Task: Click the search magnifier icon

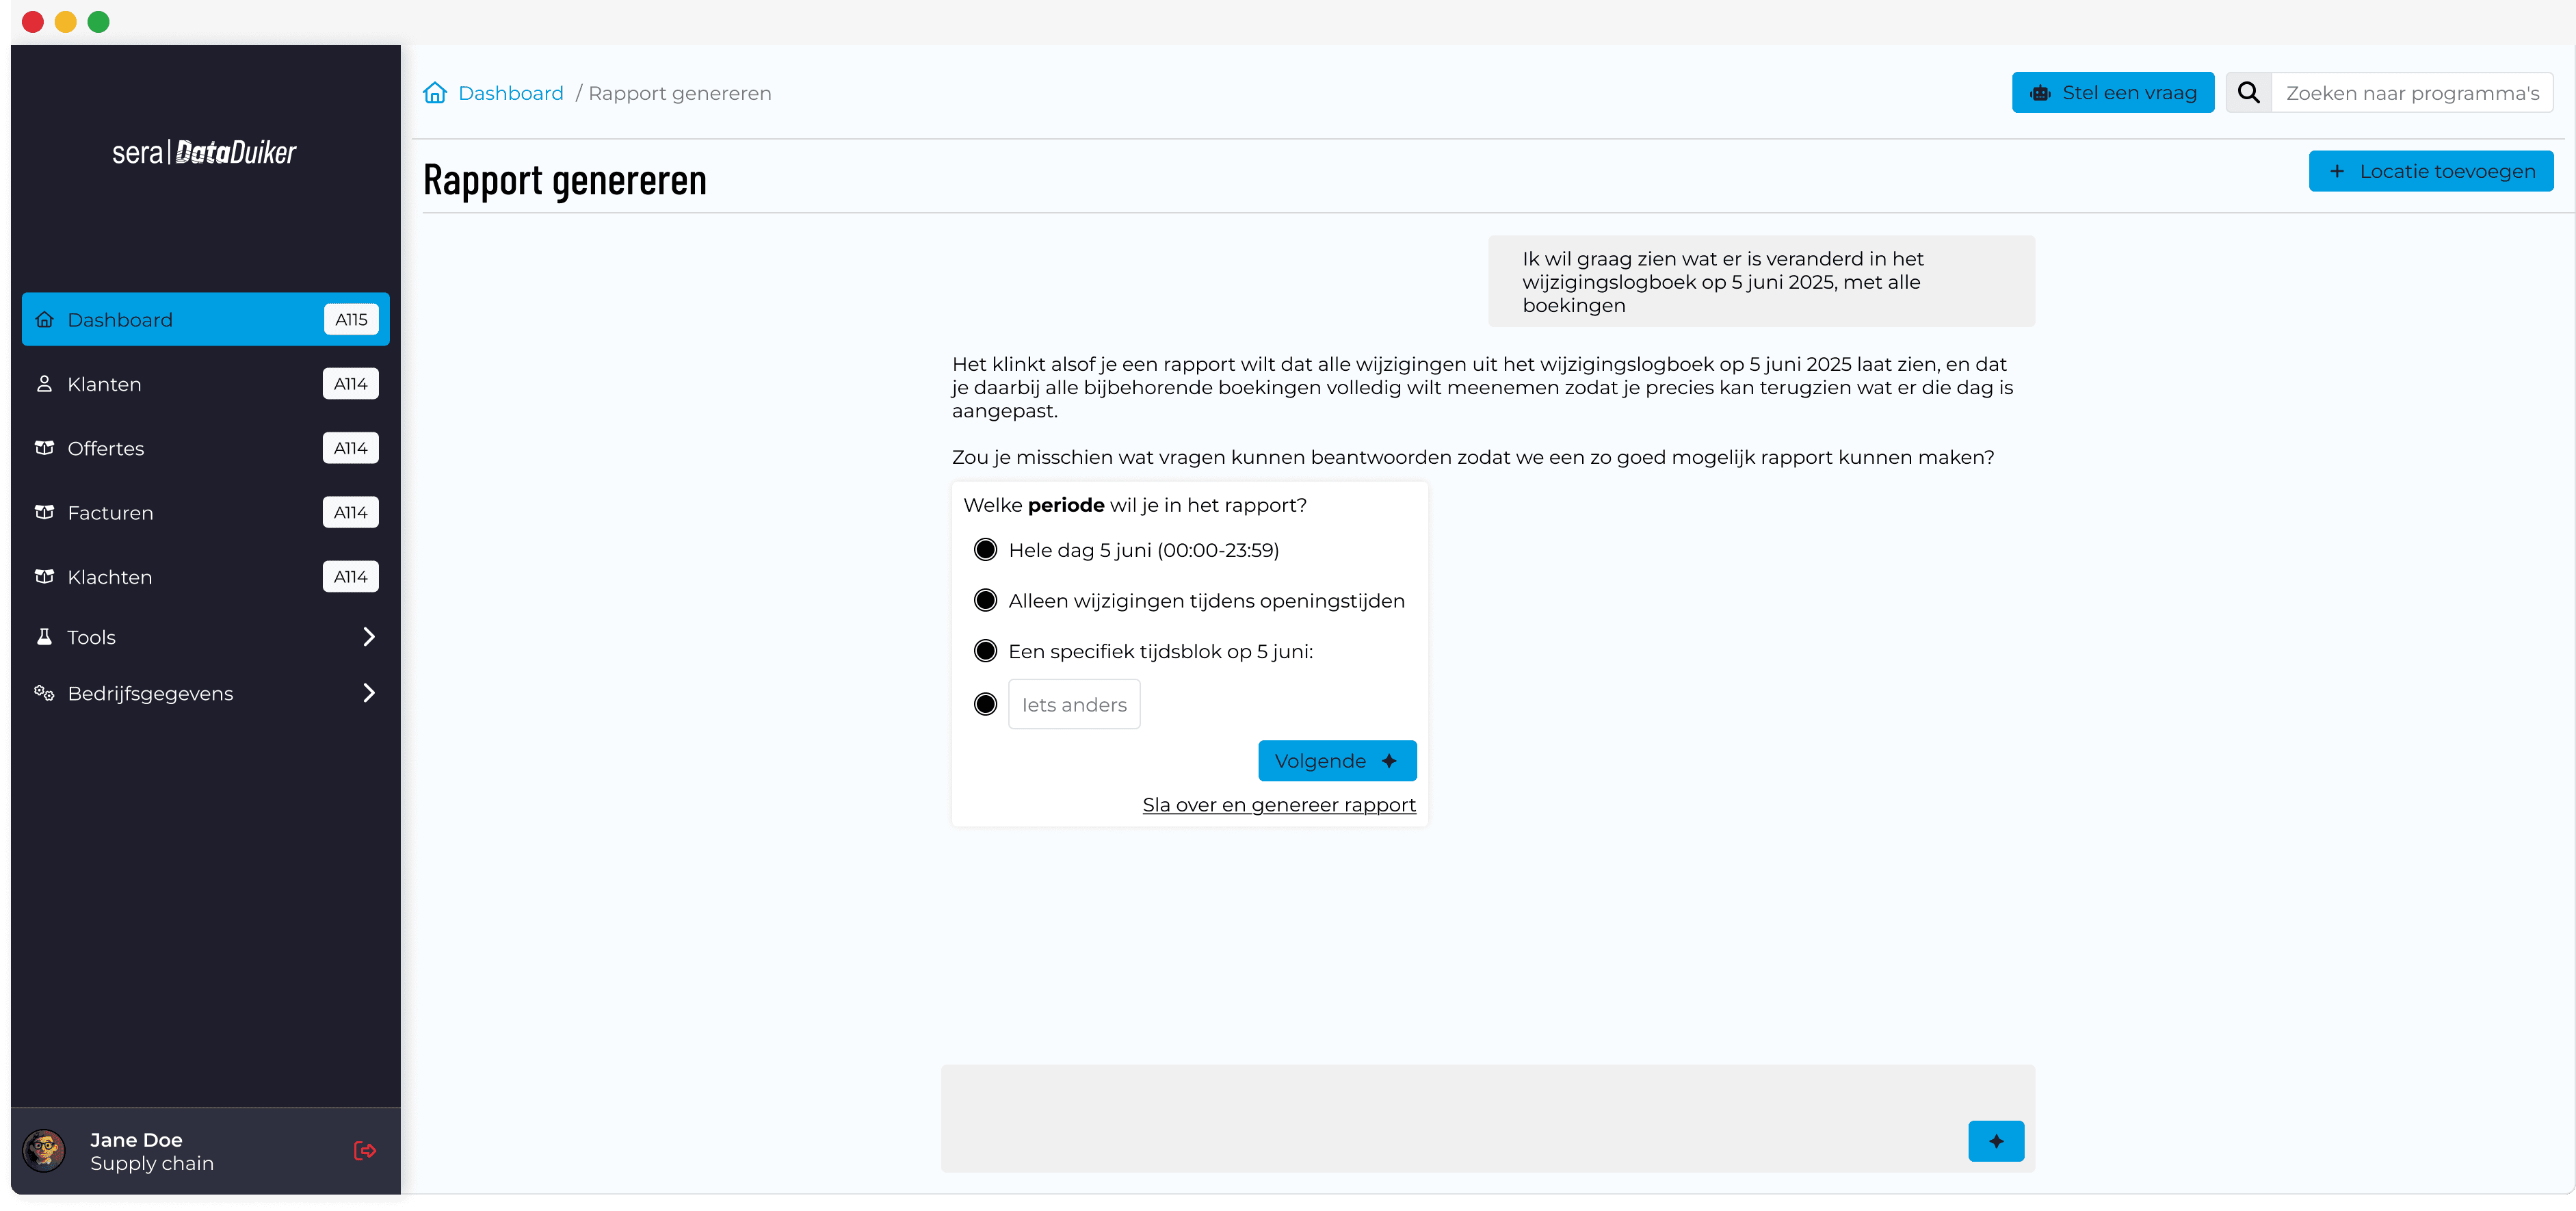Action: (2249, 93)
